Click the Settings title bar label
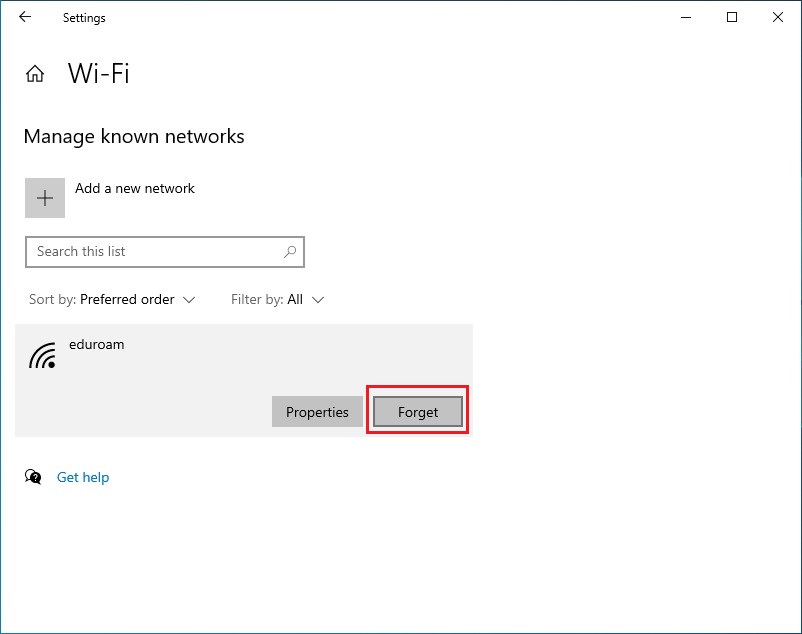 [84, 18]
